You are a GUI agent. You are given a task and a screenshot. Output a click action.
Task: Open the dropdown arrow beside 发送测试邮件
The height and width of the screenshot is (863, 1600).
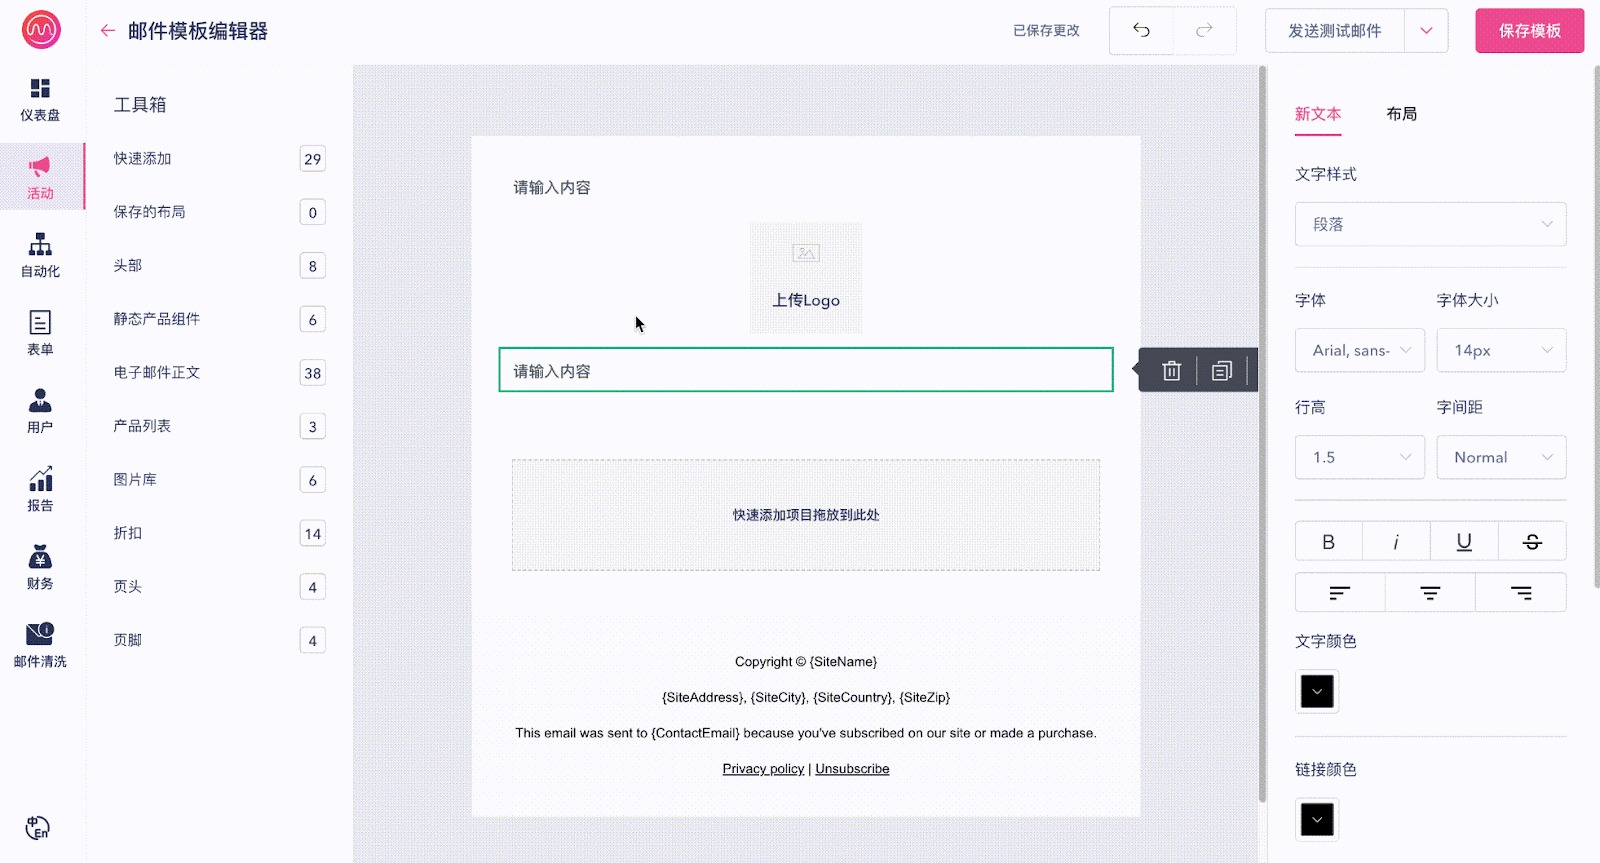[1426, 31]
